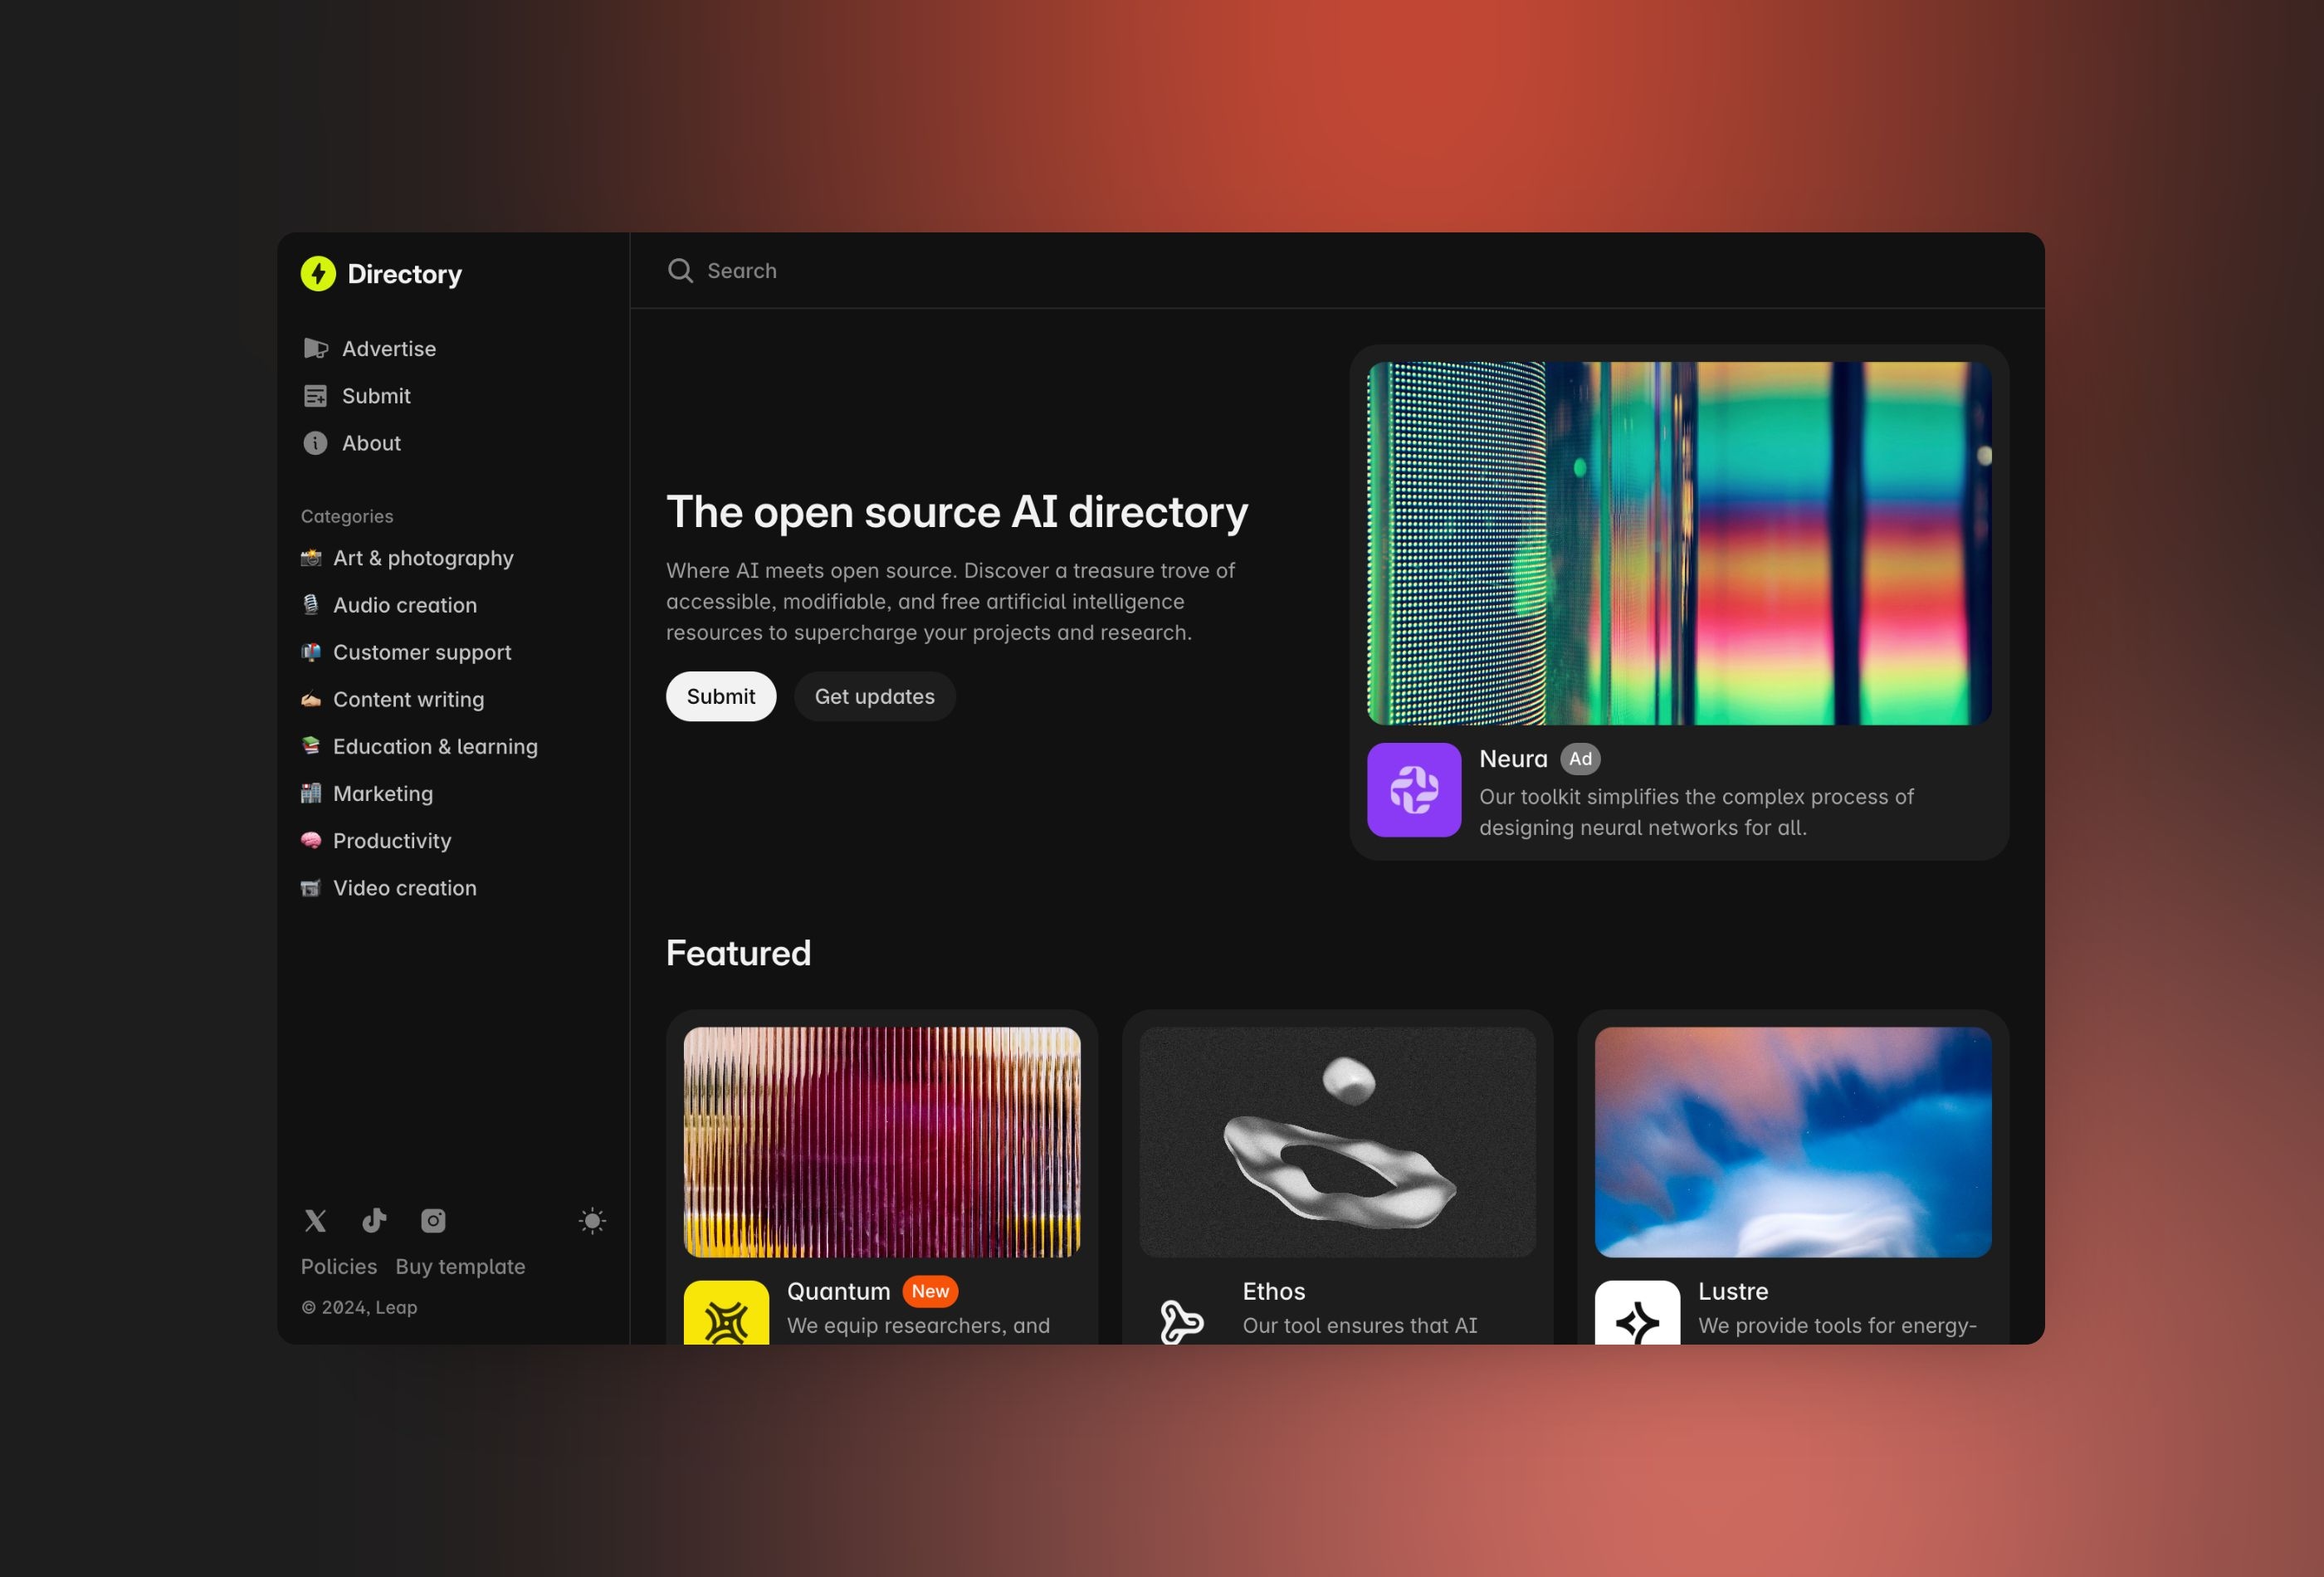Expand the Education & learning category
Image resolution: width=2324 pixels, height=1577 pixels.
pyautogui.click(x=435, y=745)
